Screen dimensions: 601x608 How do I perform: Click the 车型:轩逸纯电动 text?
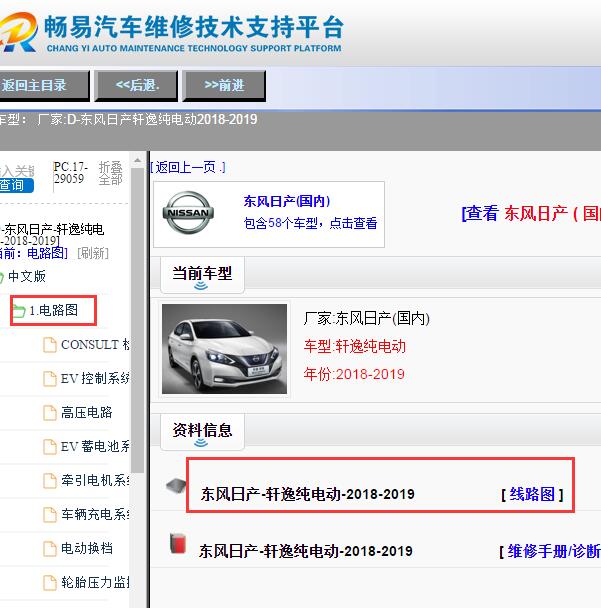355,346
